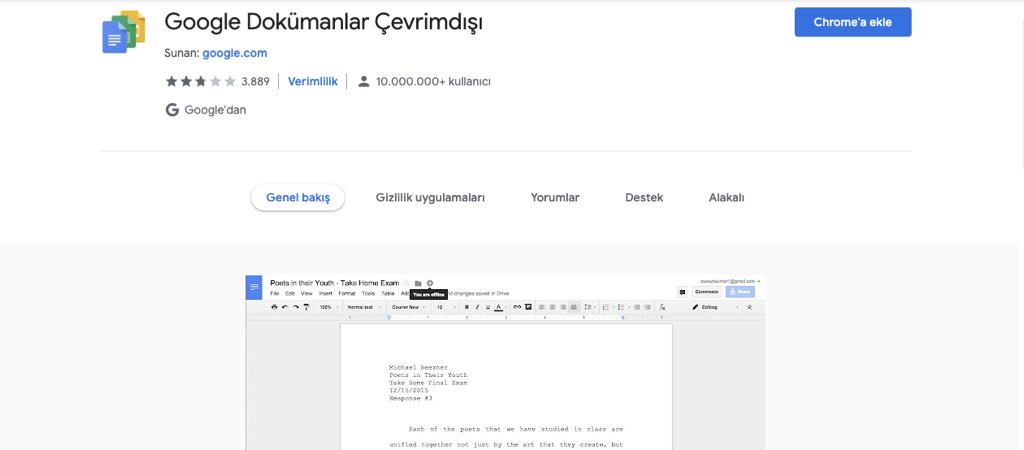
Task: Click the Undo arrow in Docs toolbar
Action: (x=285, y=307)
